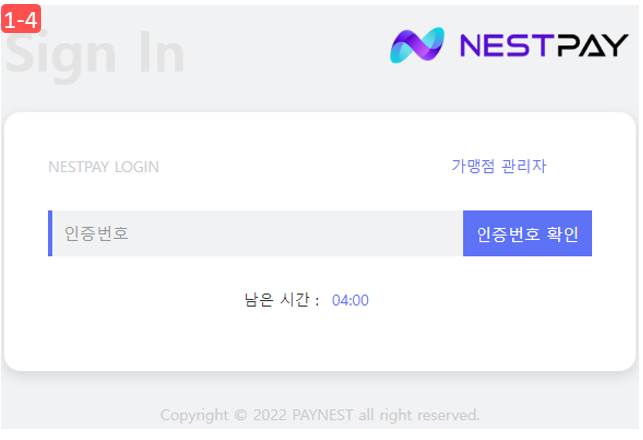643x440 pixels.
Task: Click the word LOGIN in the card header
Action: point(137,167)
